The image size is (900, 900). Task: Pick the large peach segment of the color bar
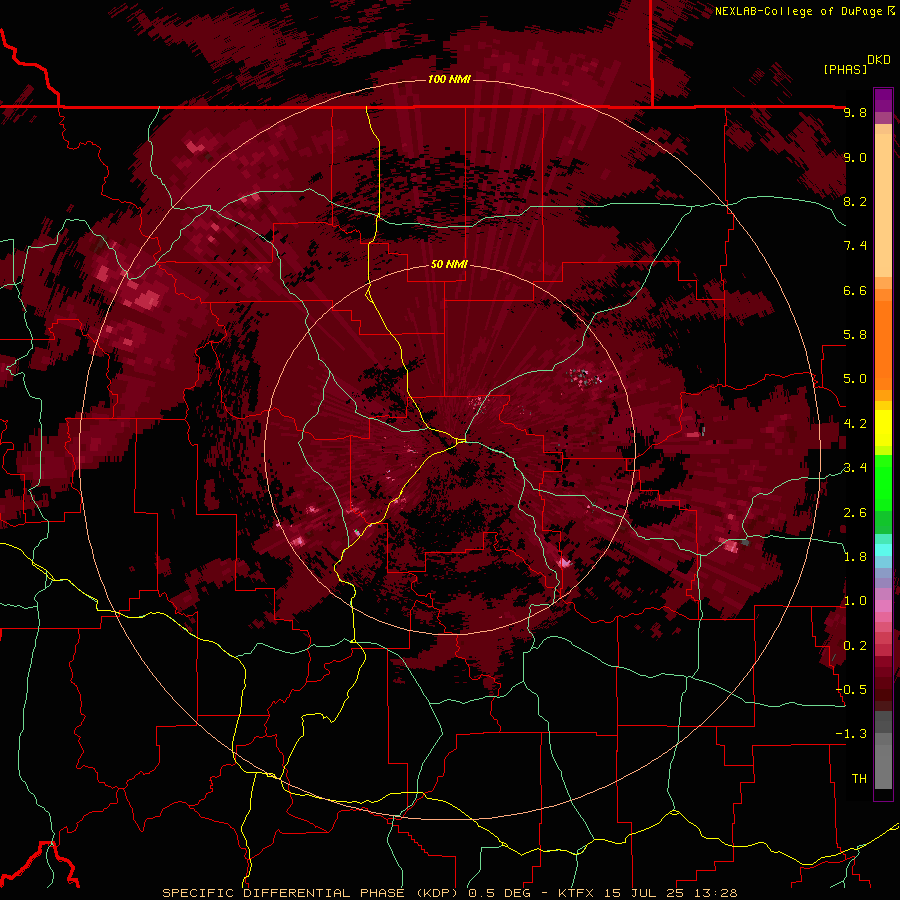click(883, 207)
